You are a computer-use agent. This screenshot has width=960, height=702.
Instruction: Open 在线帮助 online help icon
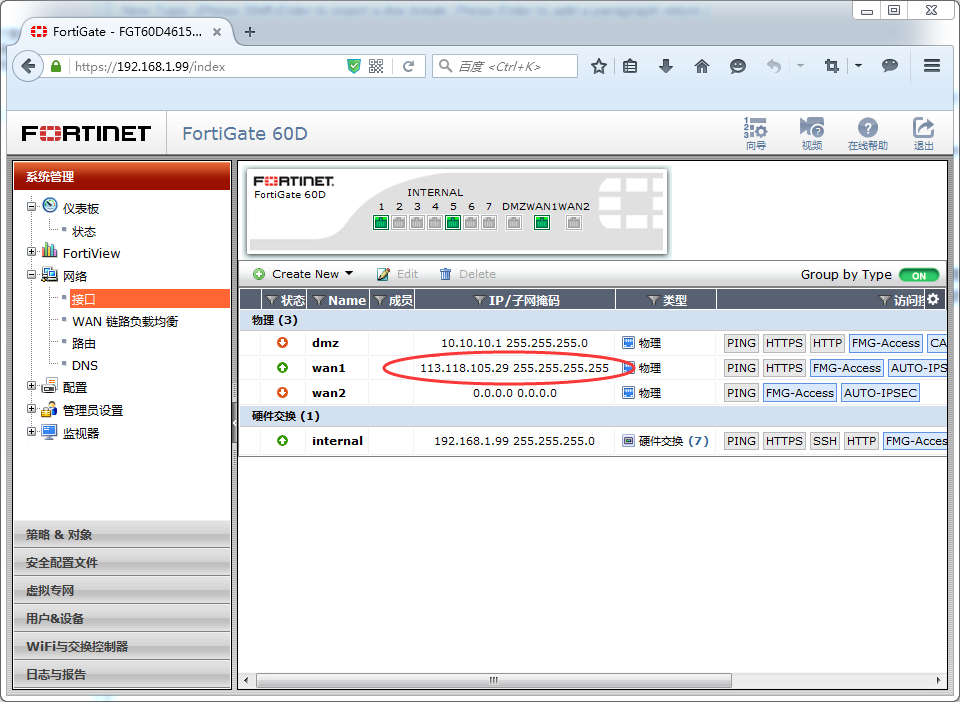click(x=868, y=133)
